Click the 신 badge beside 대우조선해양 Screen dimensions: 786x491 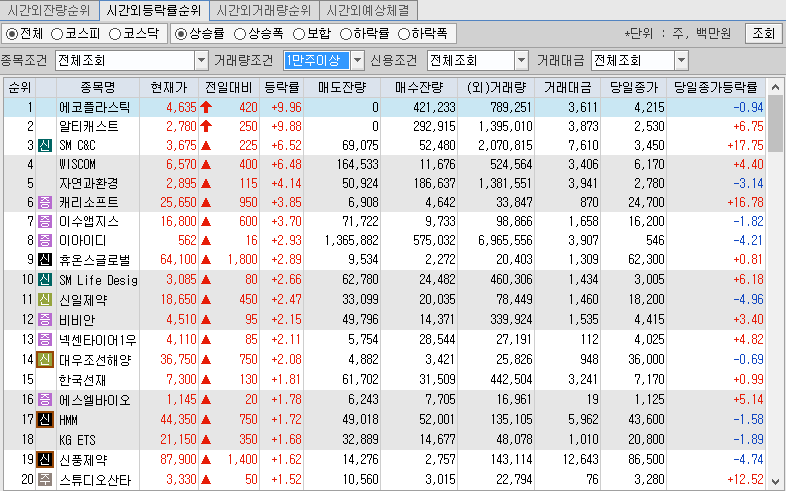tap(45, 359)
